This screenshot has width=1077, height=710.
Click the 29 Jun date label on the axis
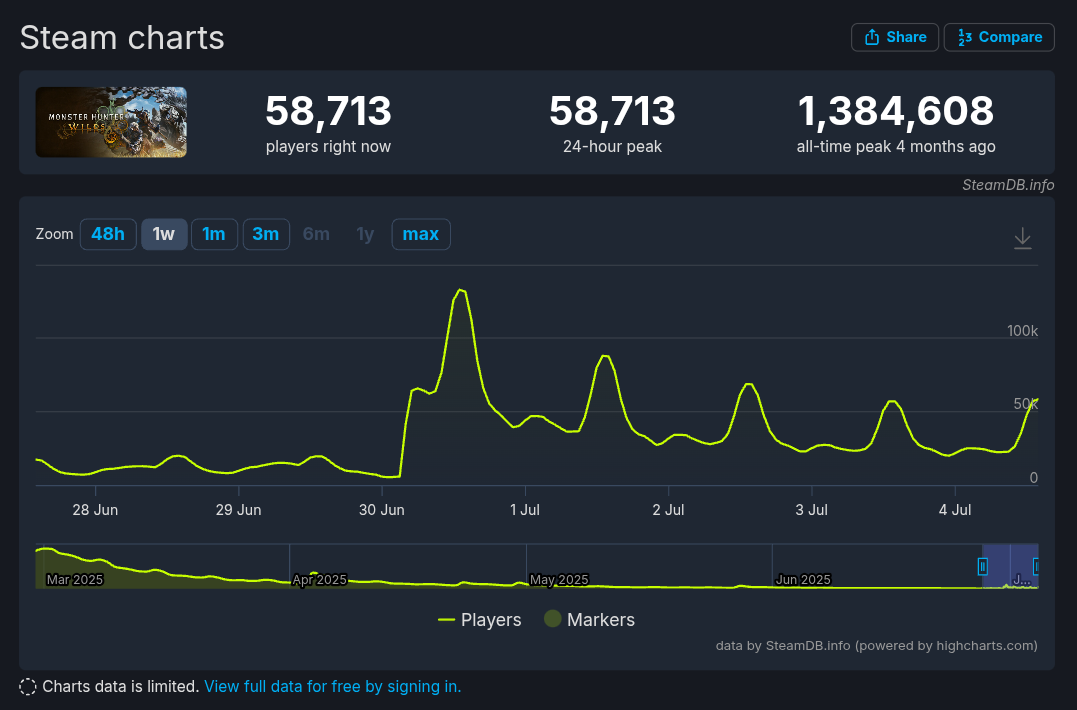point(238,510)
